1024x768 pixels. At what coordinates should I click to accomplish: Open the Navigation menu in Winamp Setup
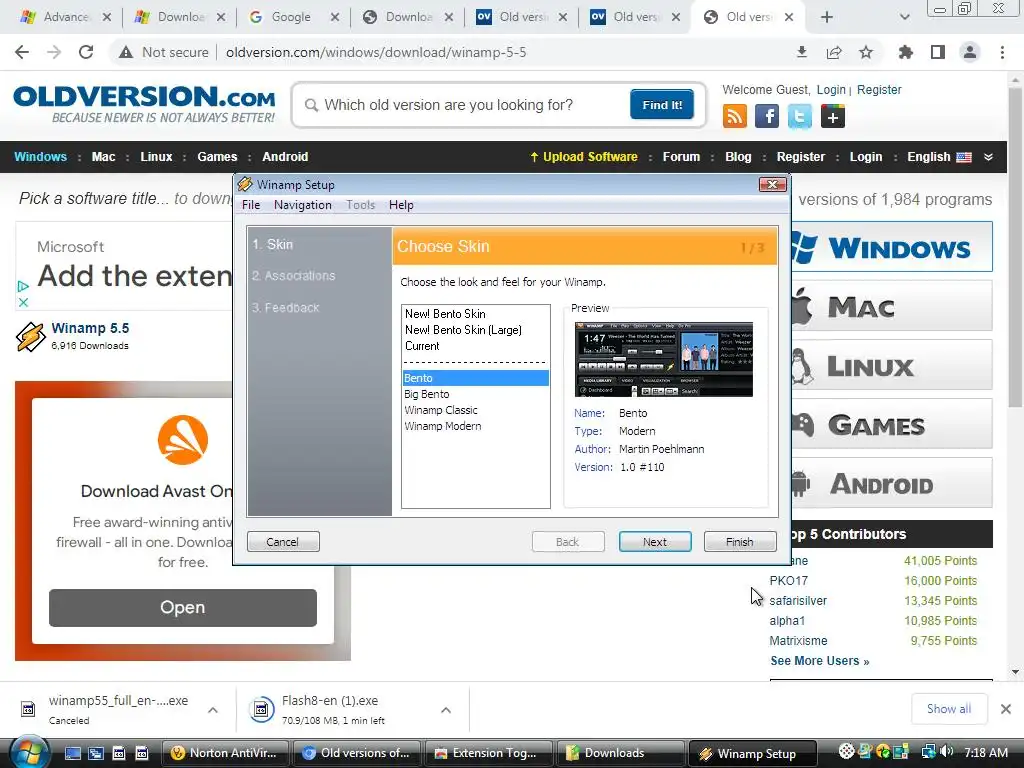(302, 205)
